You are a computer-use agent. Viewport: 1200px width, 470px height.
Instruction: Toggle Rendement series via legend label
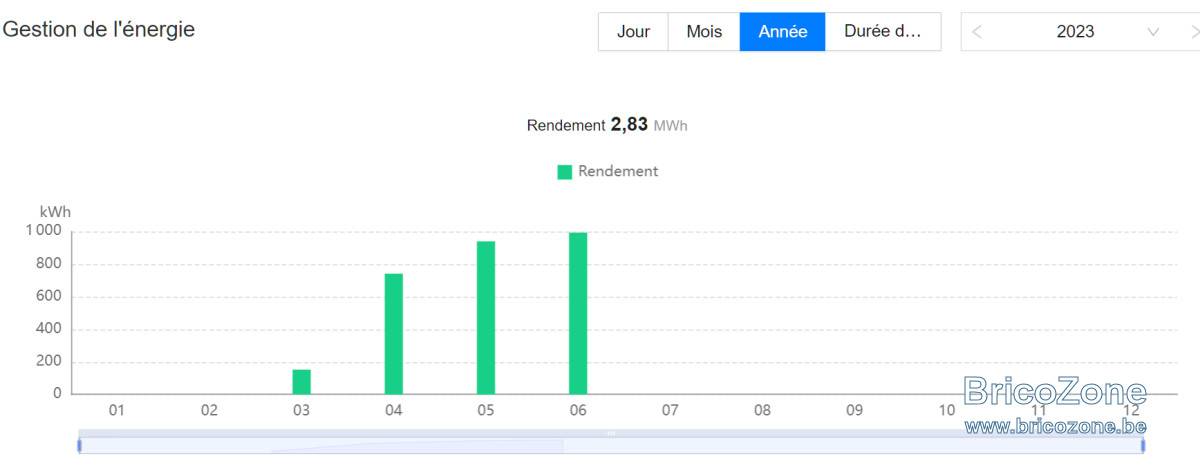coord(618,171)
